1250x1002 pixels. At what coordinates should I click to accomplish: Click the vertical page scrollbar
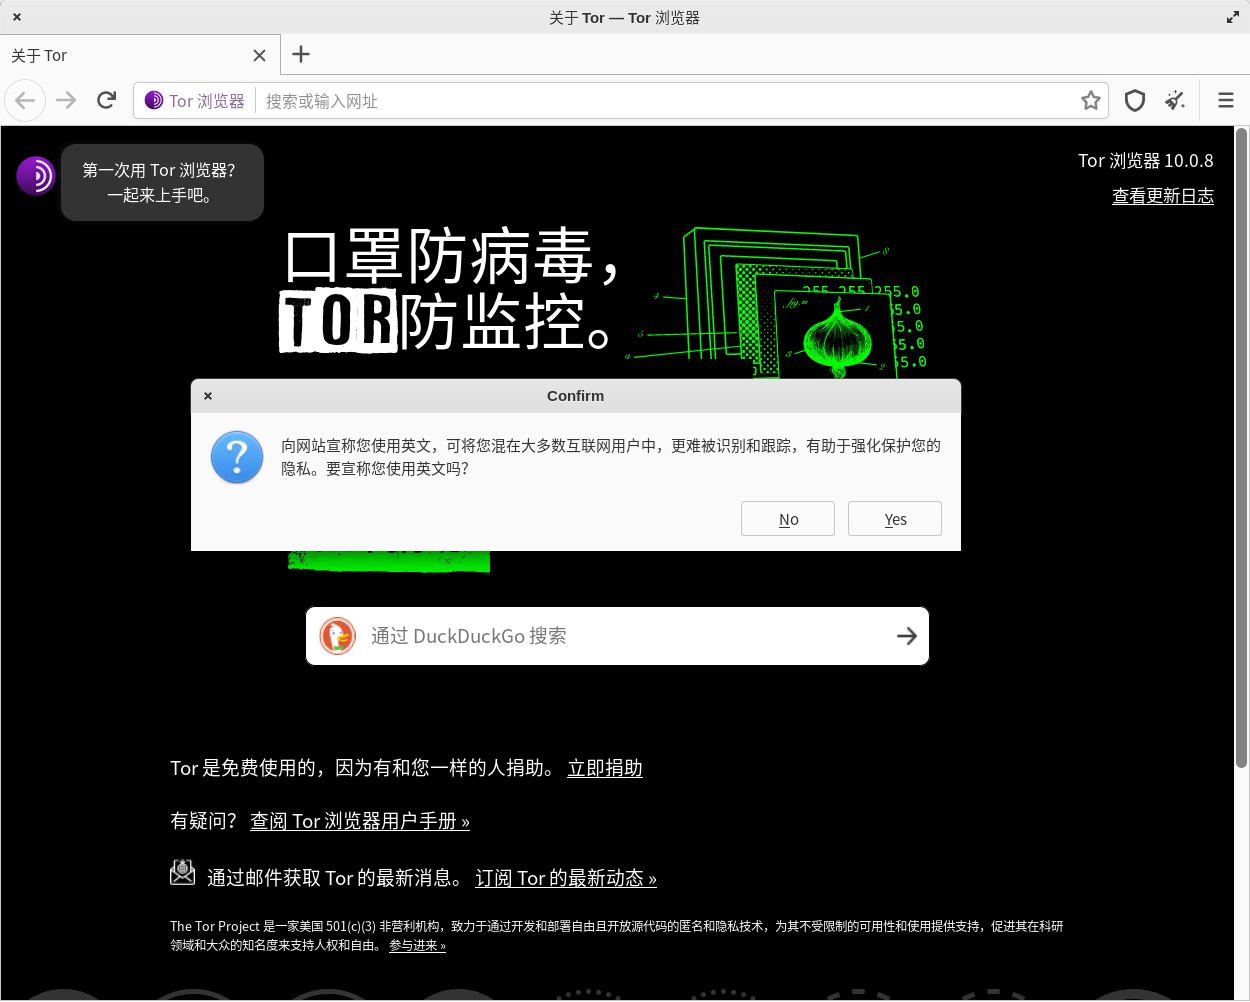1241,448
